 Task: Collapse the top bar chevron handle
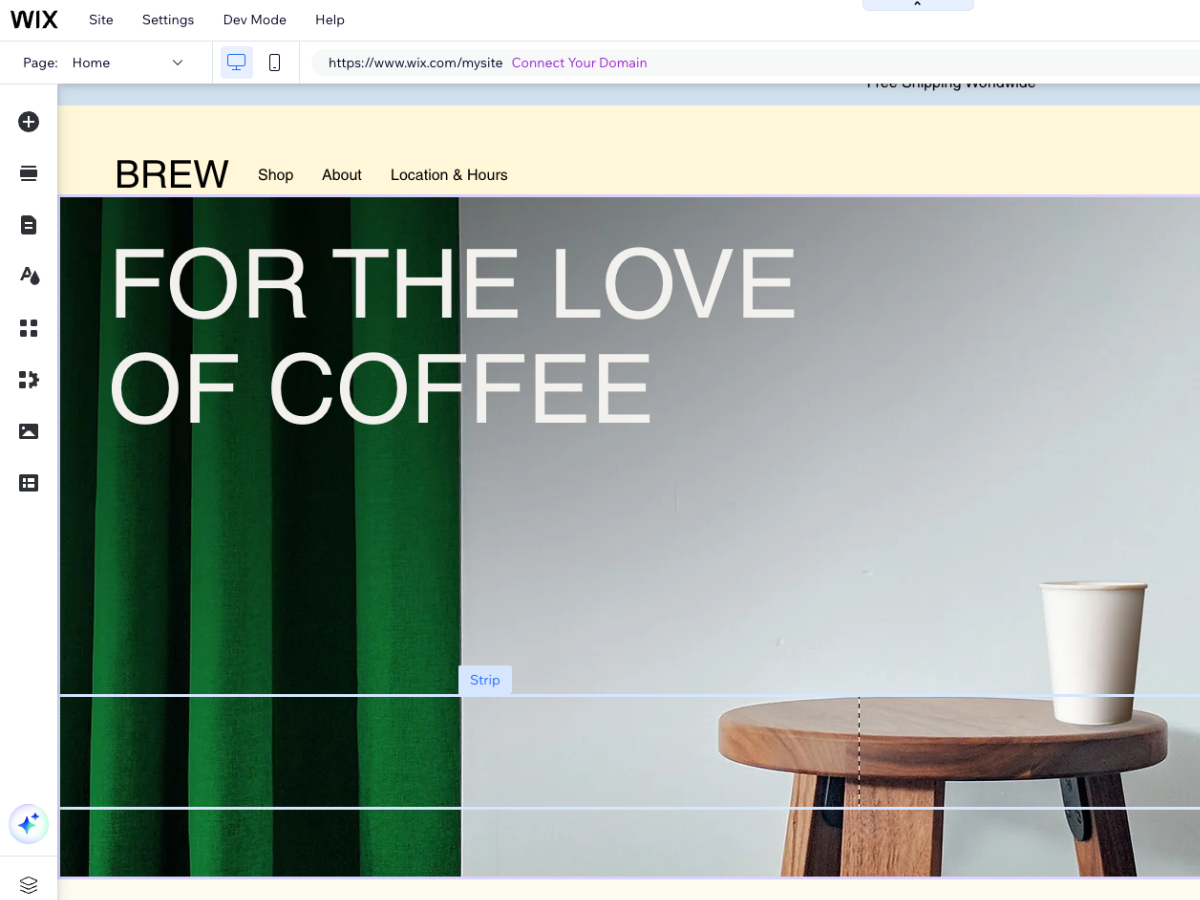click(x=918, y=5)
